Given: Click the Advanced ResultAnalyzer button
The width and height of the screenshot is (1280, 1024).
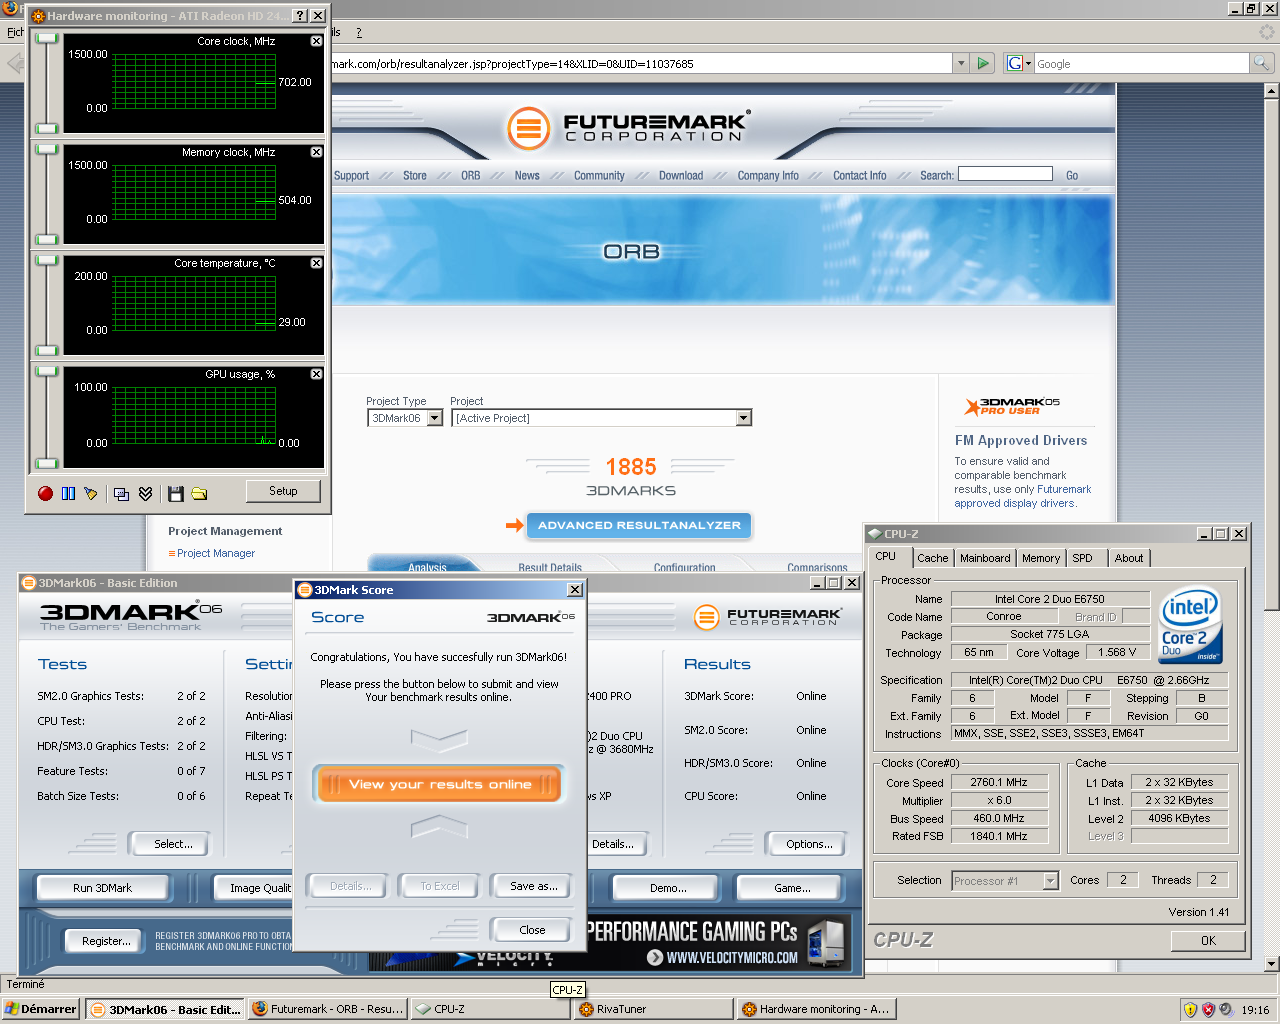Looking at the screenshot, I should pyautogui.click(x=639, y=525).
